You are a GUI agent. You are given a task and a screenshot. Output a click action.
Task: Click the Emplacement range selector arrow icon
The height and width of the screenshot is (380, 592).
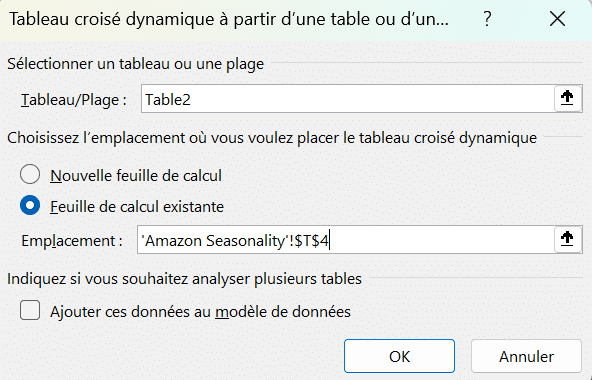pos(567,239)
